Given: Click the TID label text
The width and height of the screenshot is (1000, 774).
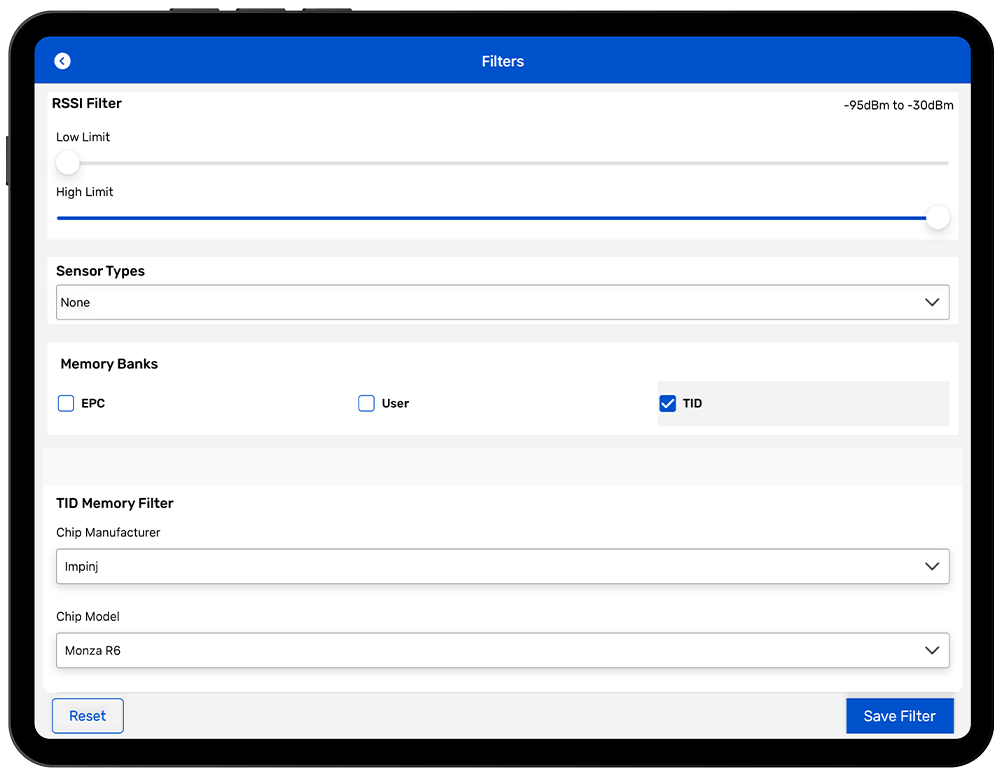Looking at the screenshot, I should (x=692, y=403).
